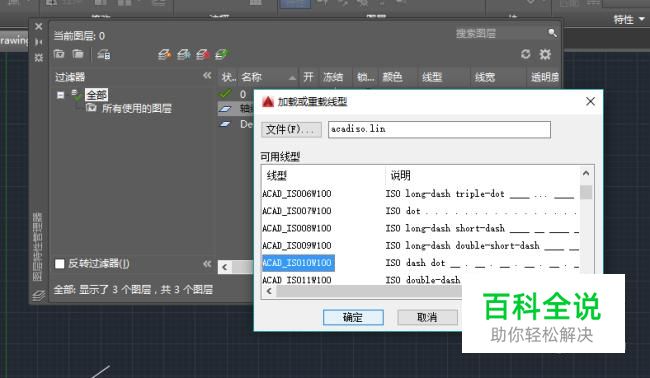The width and height of the screenshot is (650, 378).
Task: Click status icon of the De layer row
Action: pyautogui.click(x=226, y=124)
